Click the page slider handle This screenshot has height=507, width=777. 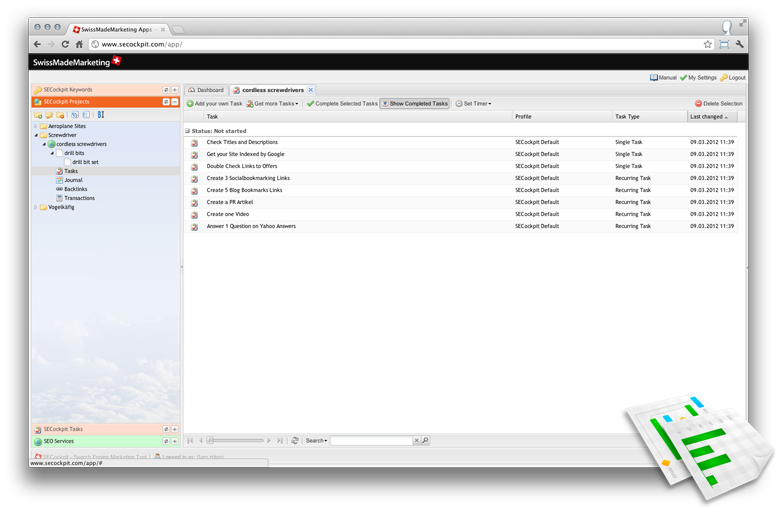click(x=210, y=440)
